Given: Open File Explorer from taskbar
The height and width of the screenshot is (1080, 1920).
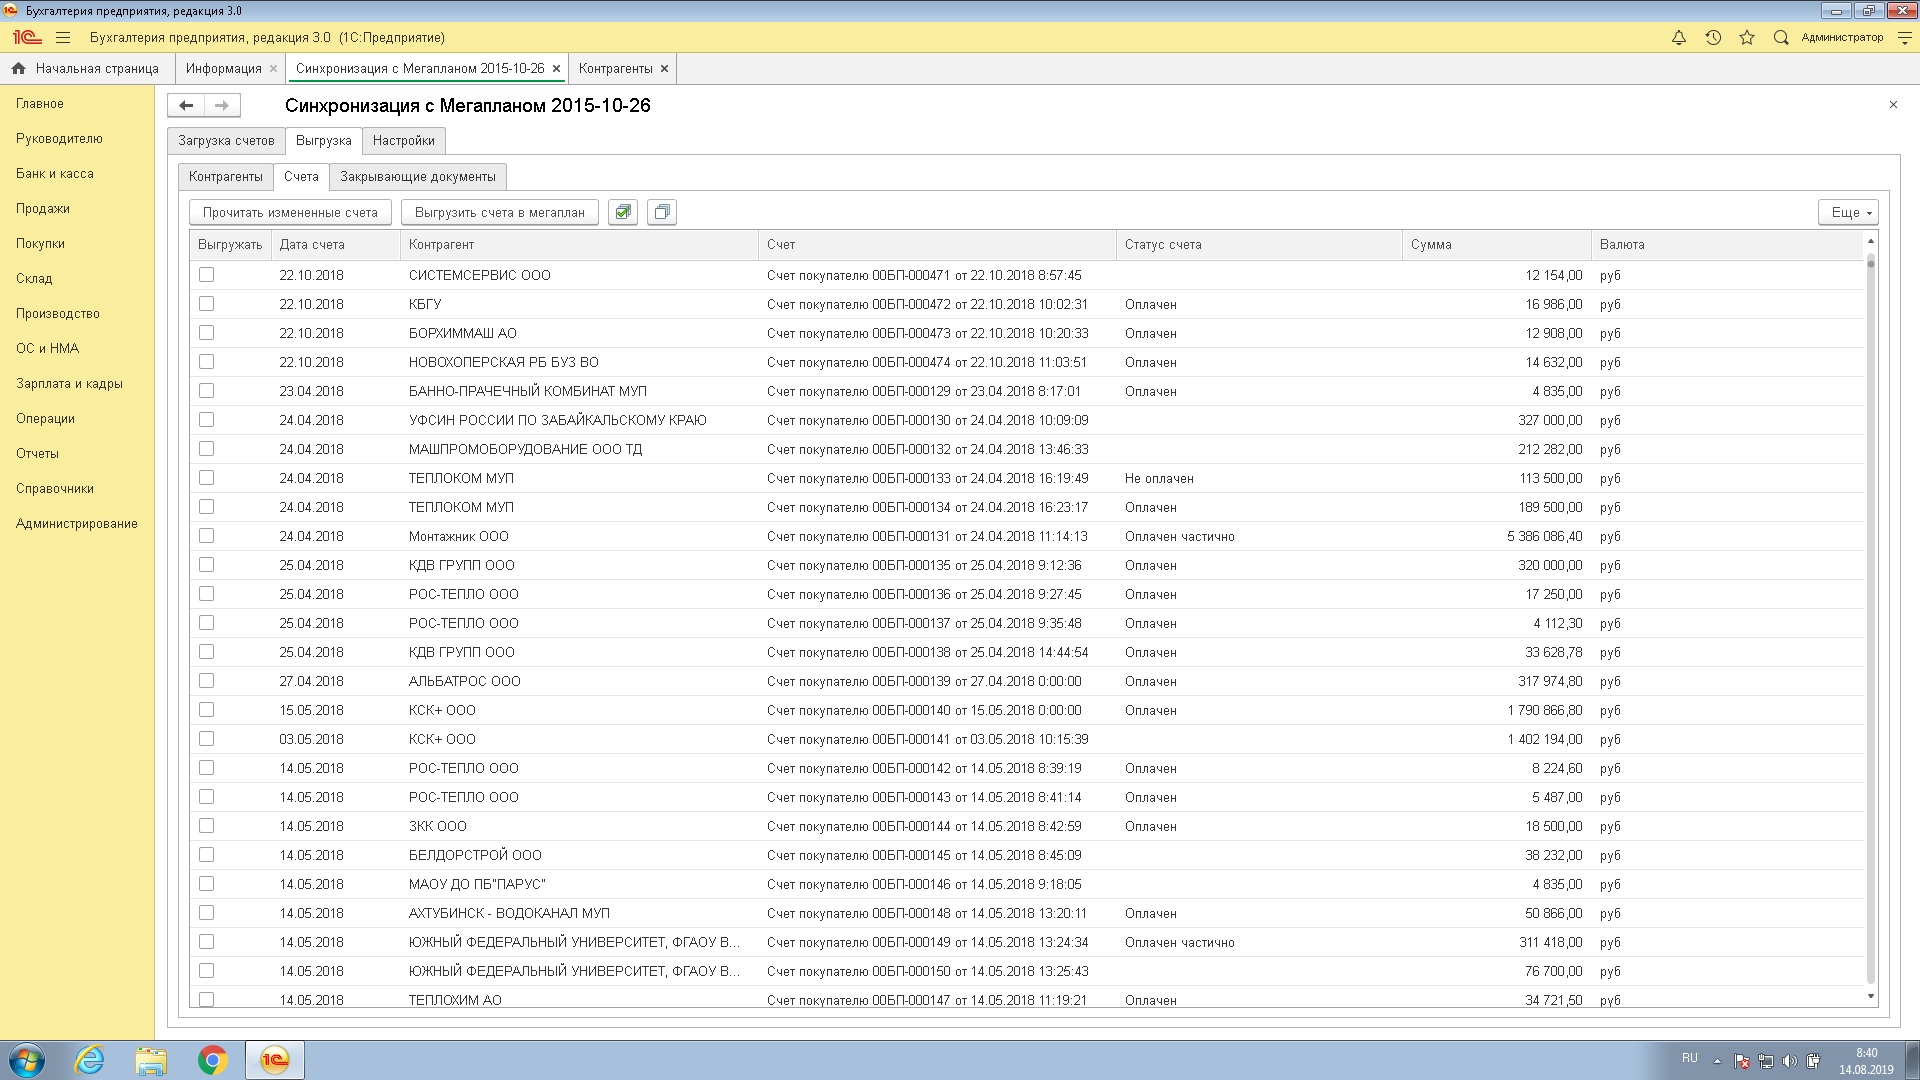Looking at the screenshot, I should pyautogui.click(x=151, y=1060).
